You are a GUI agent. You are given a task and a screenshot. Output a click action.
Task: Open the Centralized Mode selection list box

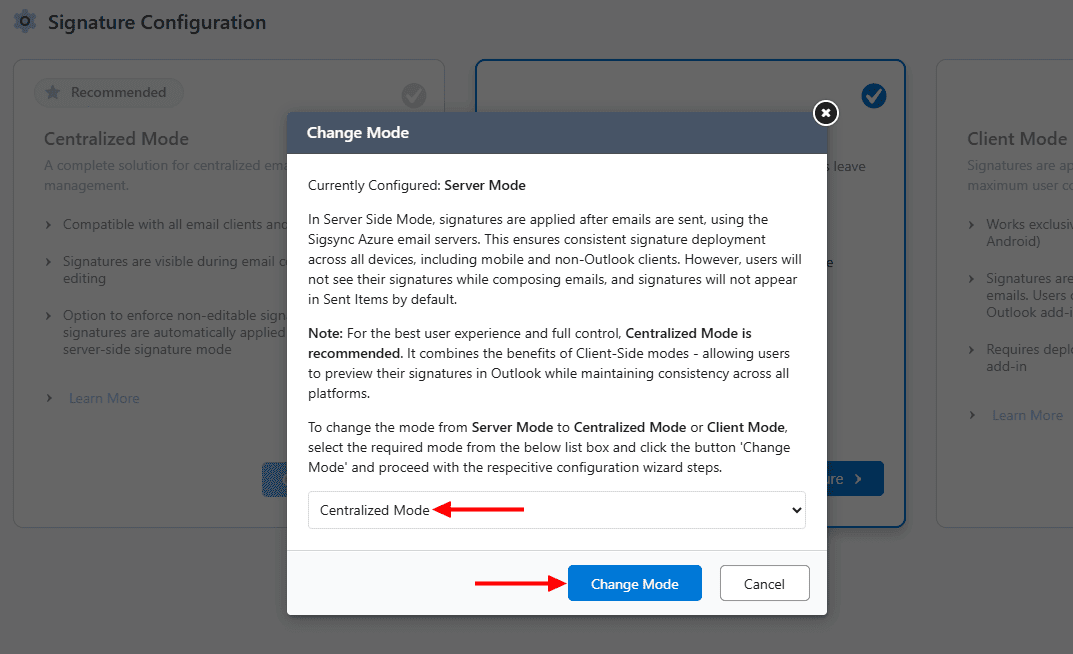point(556,510)
